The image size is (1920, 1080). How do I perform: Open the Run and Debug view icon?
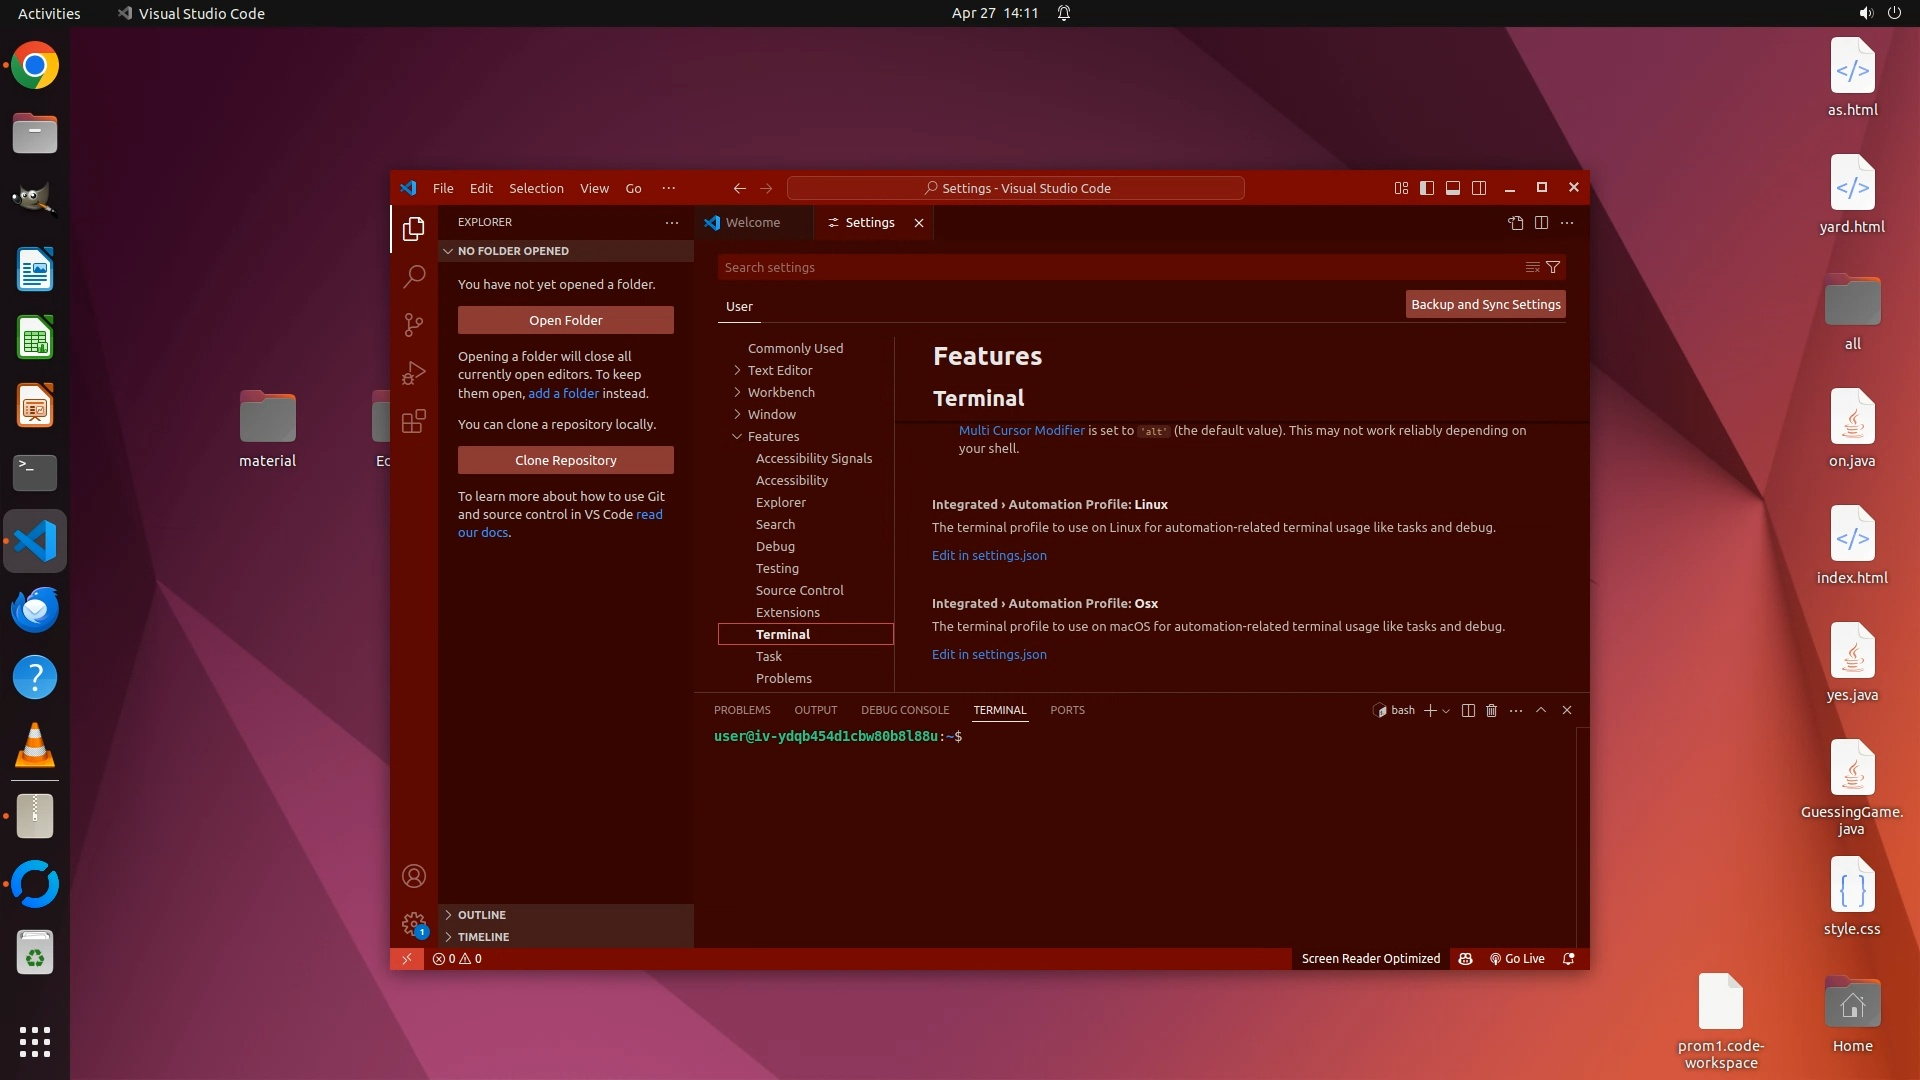414,373
